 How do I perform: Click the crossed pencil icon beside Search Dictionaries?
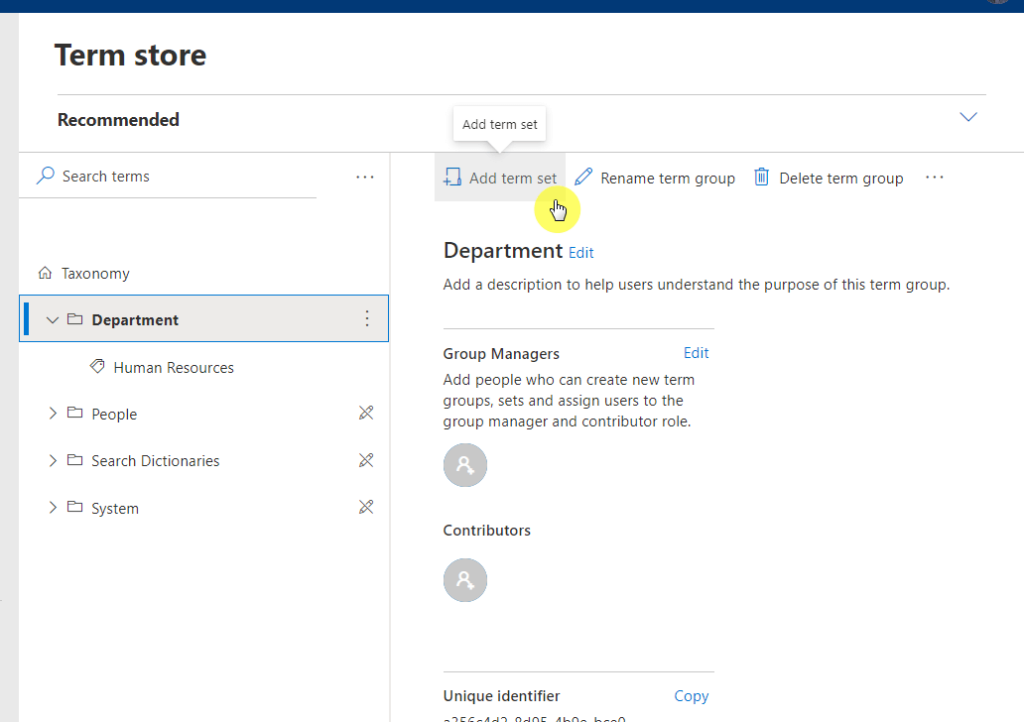tap(366, 460)
